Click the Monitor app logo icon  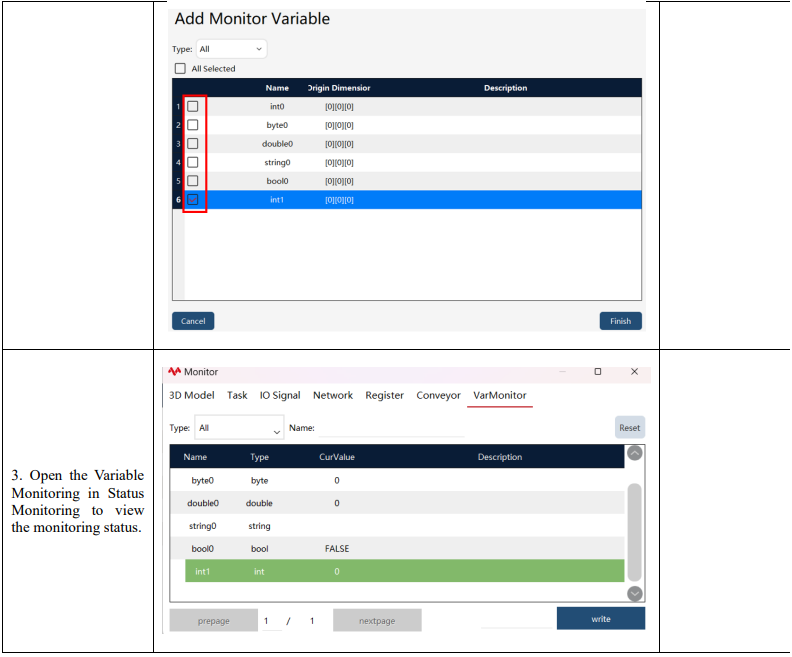[x=174, y=372]
